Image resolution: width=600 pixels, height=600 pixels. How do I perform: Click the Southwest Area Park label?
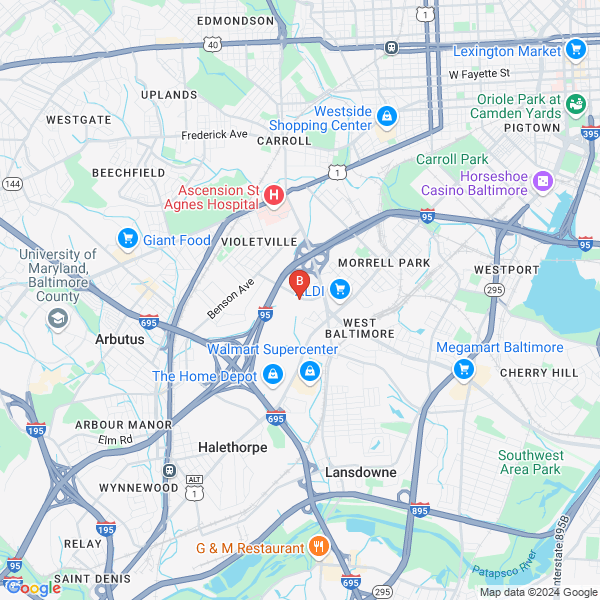pyautogui.click(x=530, y=462)
